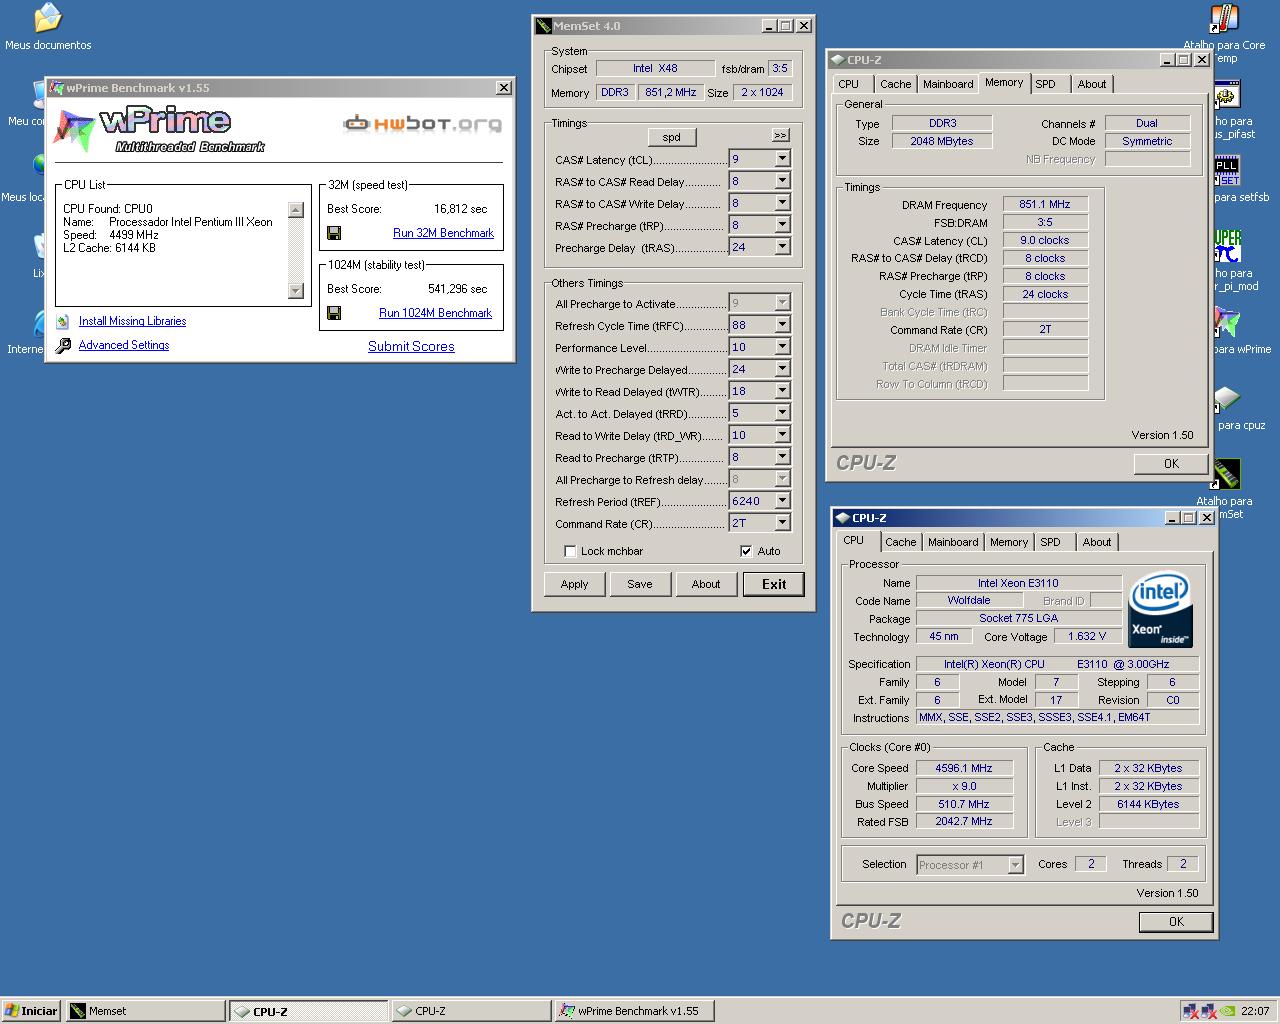The height and width of the screenshot is (1024, 1280).
Task: Click Install Missing Libraries link
Action: pyautogui.click(x=132, y=321)
